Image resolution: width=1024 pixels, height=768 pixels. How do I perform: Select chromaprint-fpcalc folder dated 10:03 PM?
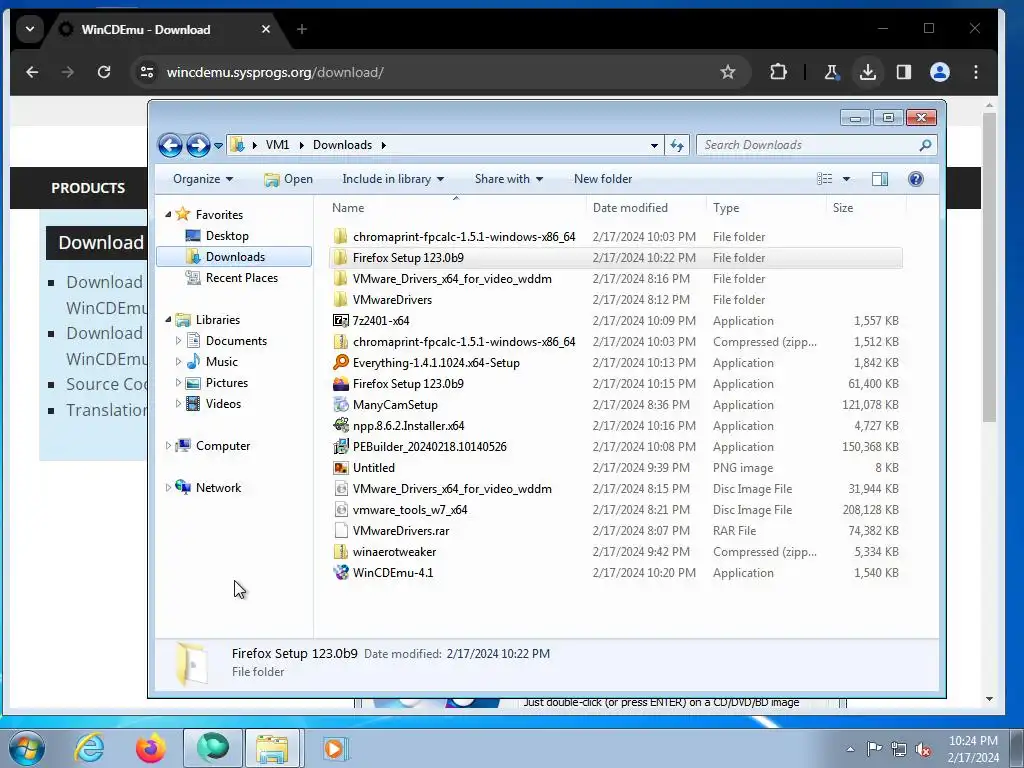click(464, 236)
